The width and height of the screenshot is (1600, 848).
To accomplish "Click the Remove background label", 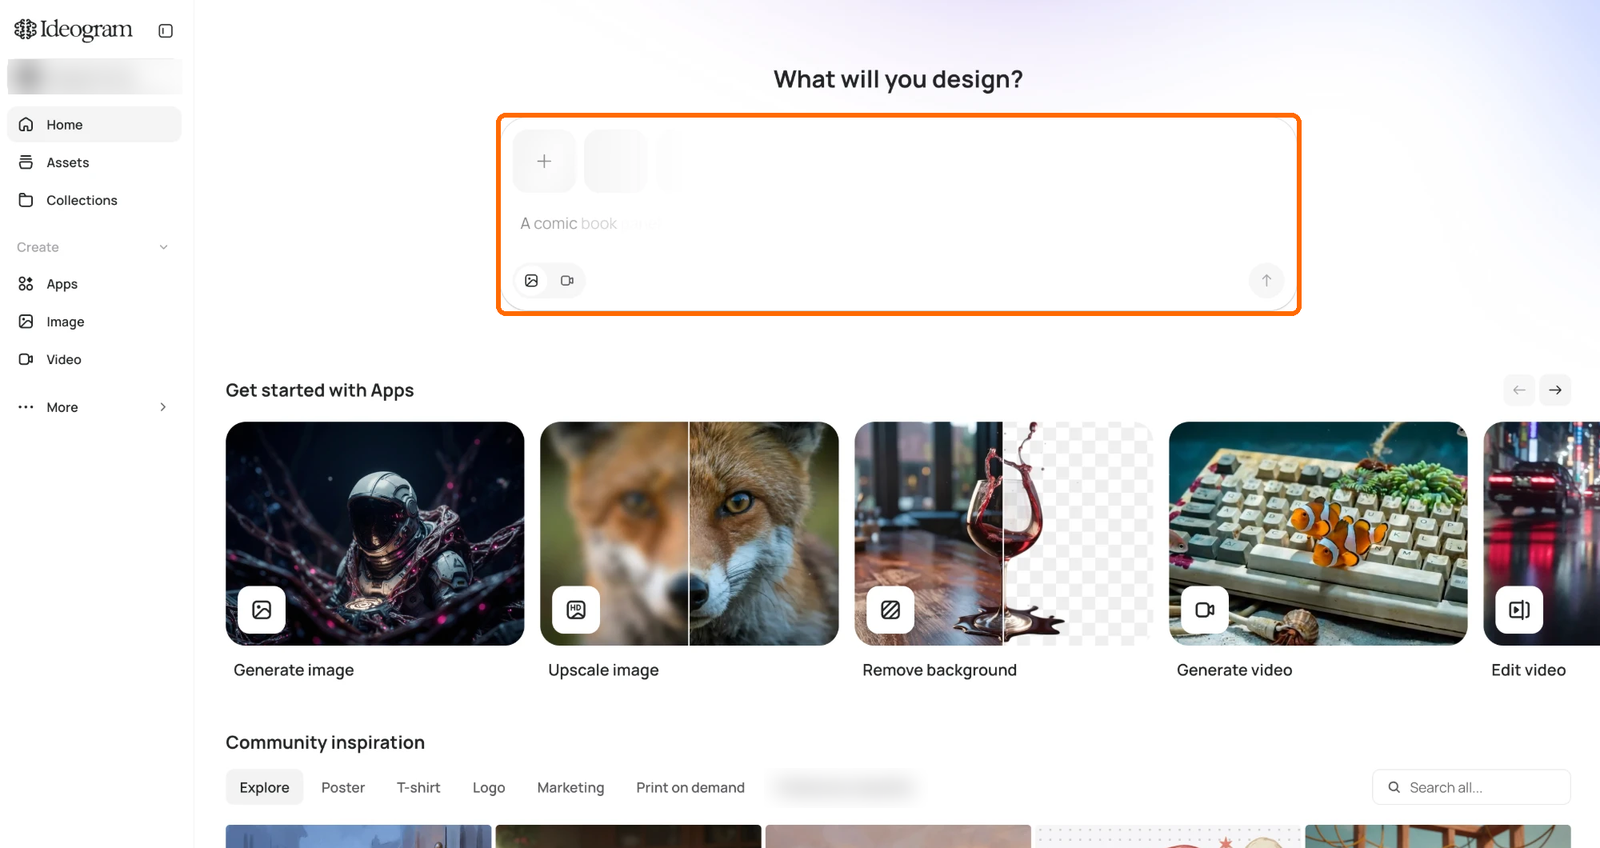I will coord(939,671).
